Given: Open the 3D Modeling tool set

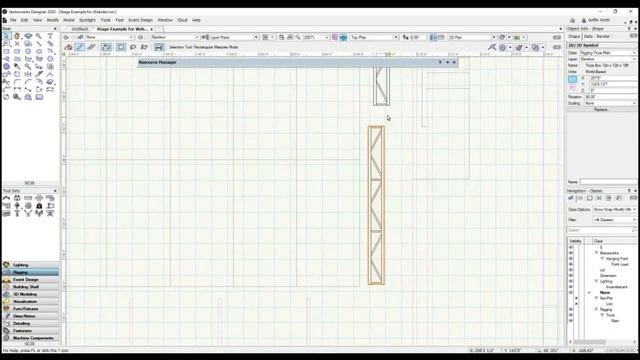Looking at the screenshot, I should pos(30,294).
